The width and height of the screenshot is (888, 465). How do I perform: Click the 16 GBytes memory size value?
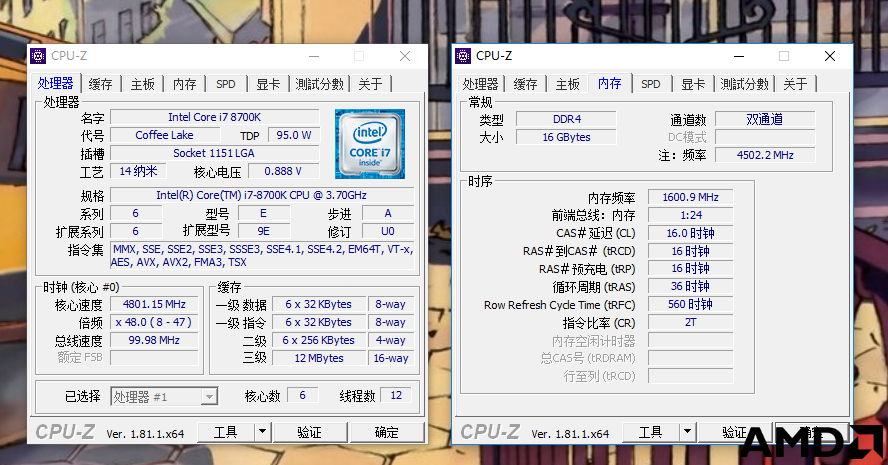(x=566, y=138)
